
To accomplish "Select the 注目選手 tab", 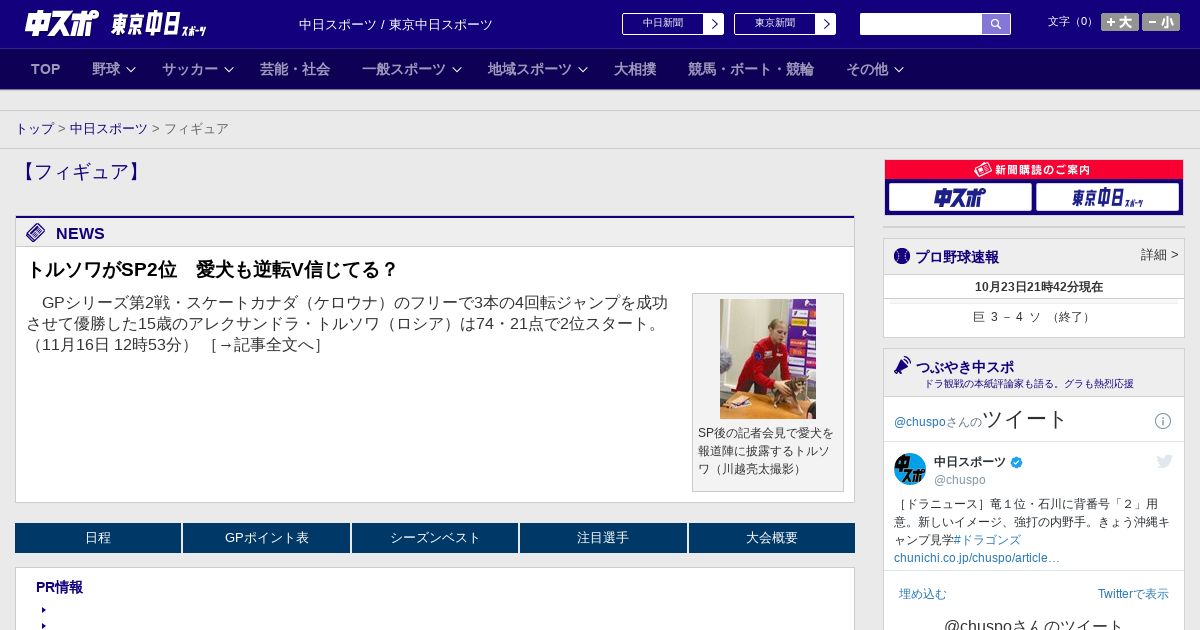I will tap(603, 538).
